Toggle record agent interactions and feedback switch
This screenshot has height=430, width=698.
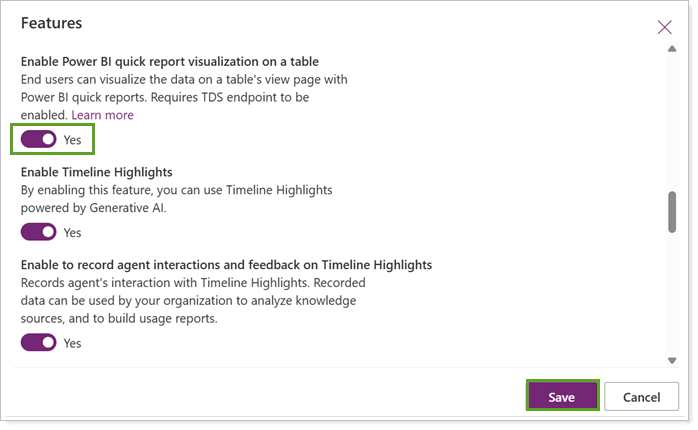[x=38, y=343]
